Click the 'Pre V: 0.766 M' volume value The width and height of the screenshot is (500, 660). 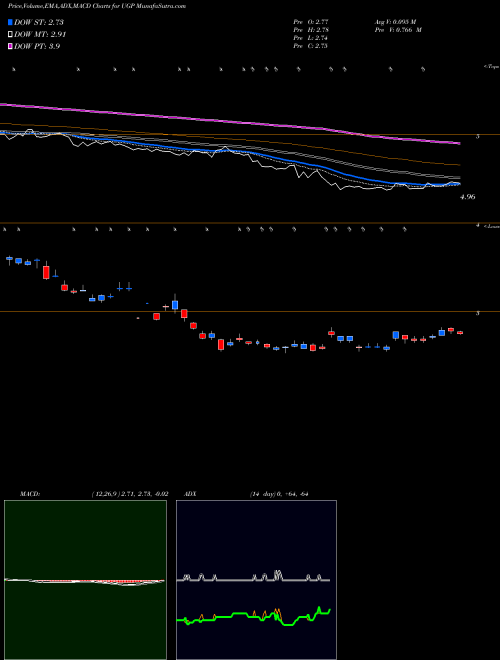pyautogui.click(x=398, y=30)
